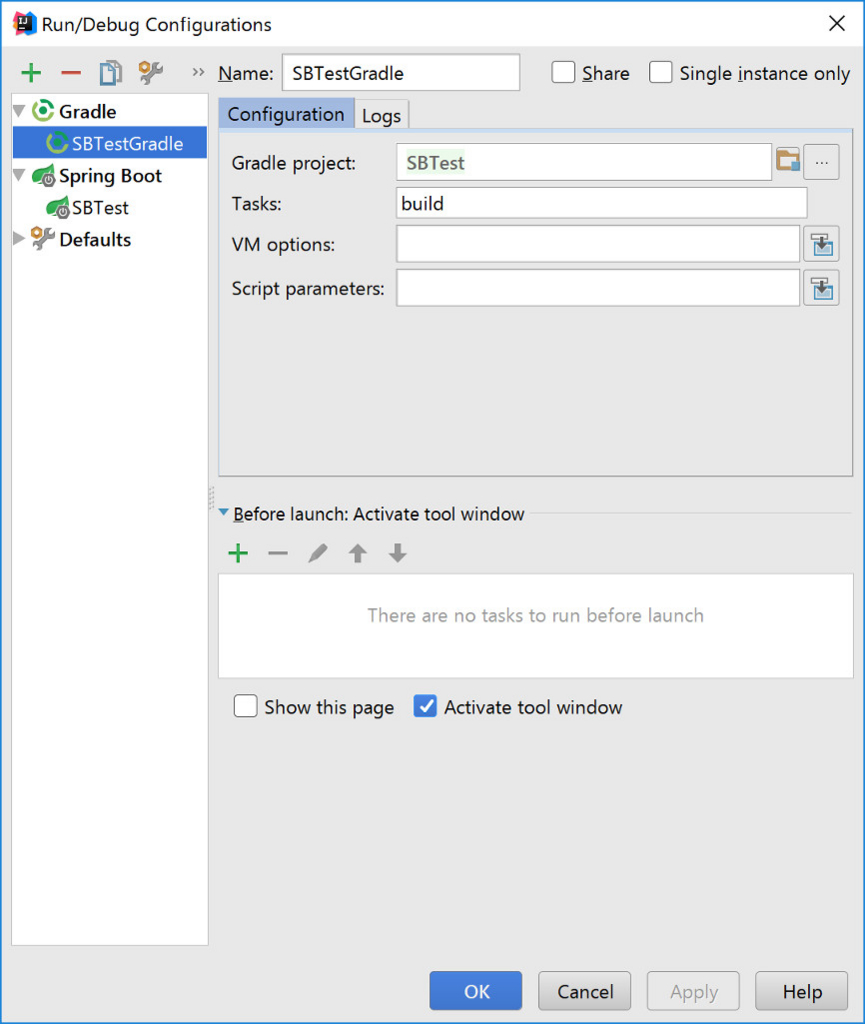Select the Spring Boot group label
Viewport: 865px width, 1024px height.
click(x=110, y=176)
